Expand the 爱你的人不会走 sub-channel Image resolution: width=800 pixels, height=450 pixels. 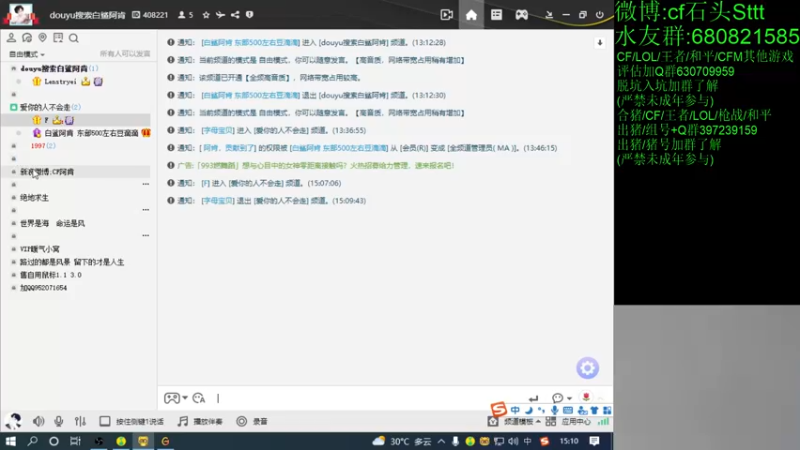tap(14, 107)
